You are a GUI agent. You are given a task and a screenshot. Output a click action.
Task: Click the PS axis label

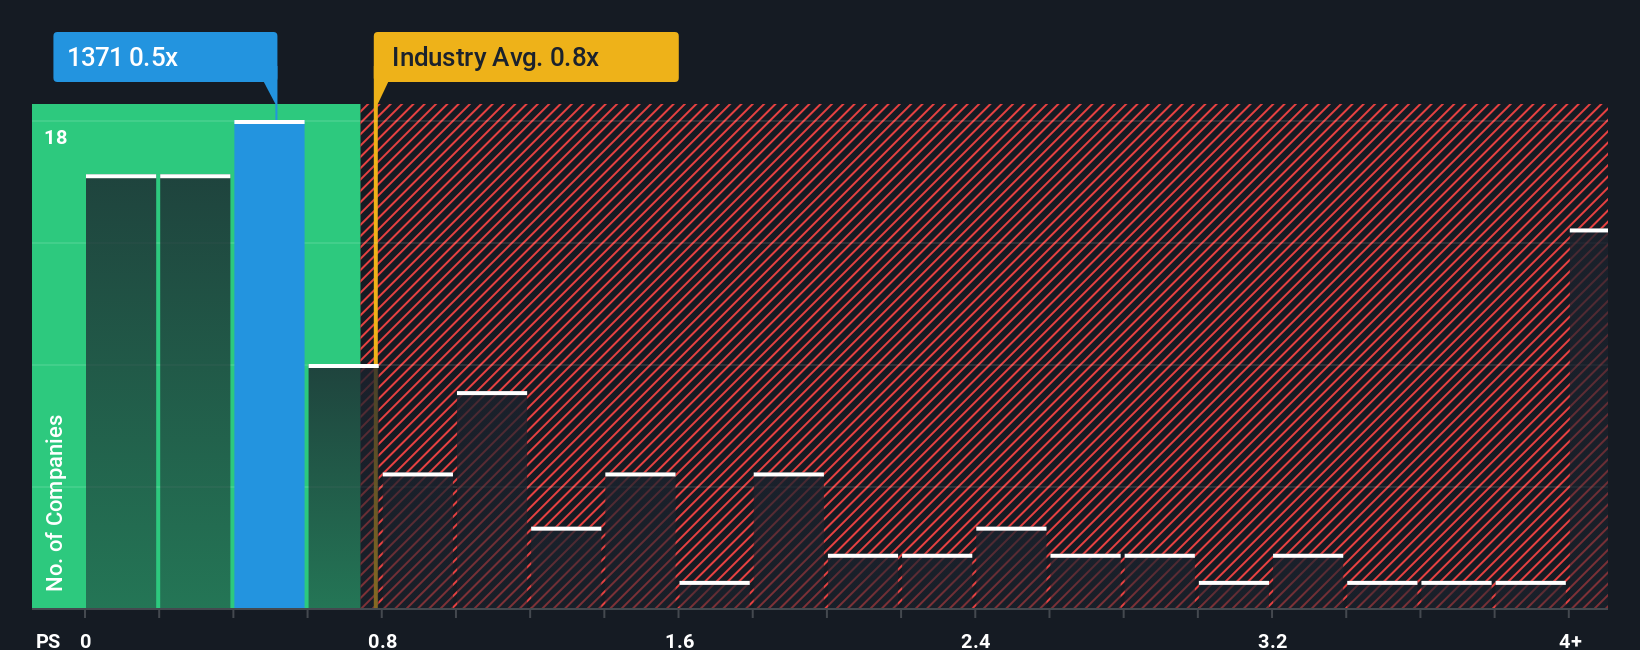pos(48,640)
